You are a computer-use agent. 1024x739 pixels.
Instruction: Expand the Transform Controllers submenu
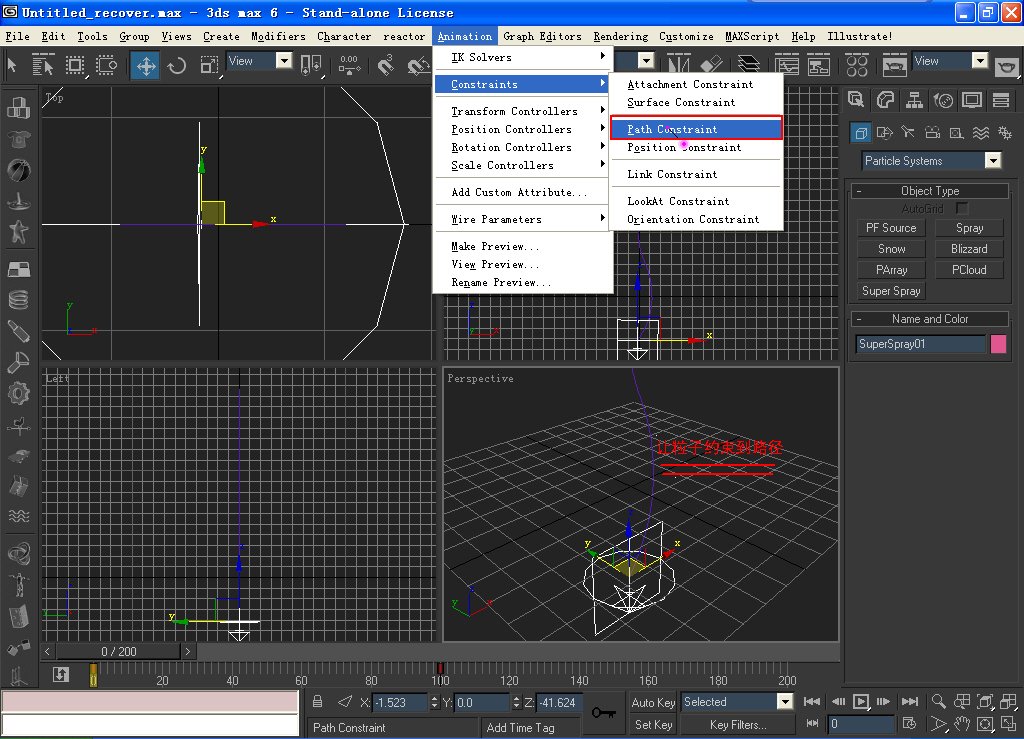coord(523,112)
